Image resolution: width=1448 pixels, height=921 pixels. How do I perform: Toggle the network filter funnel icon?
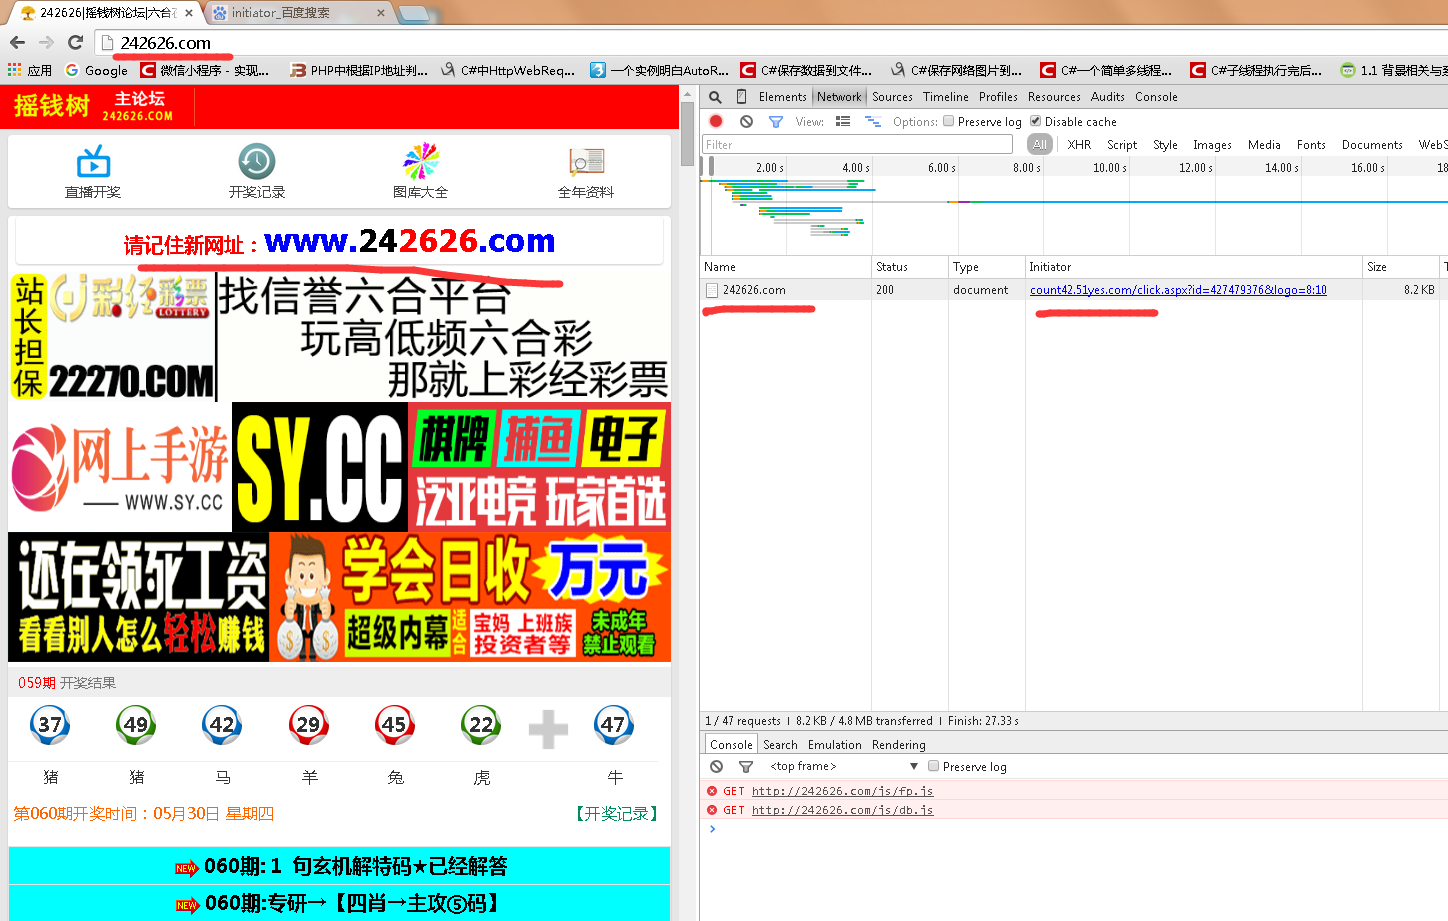(775, 121)
